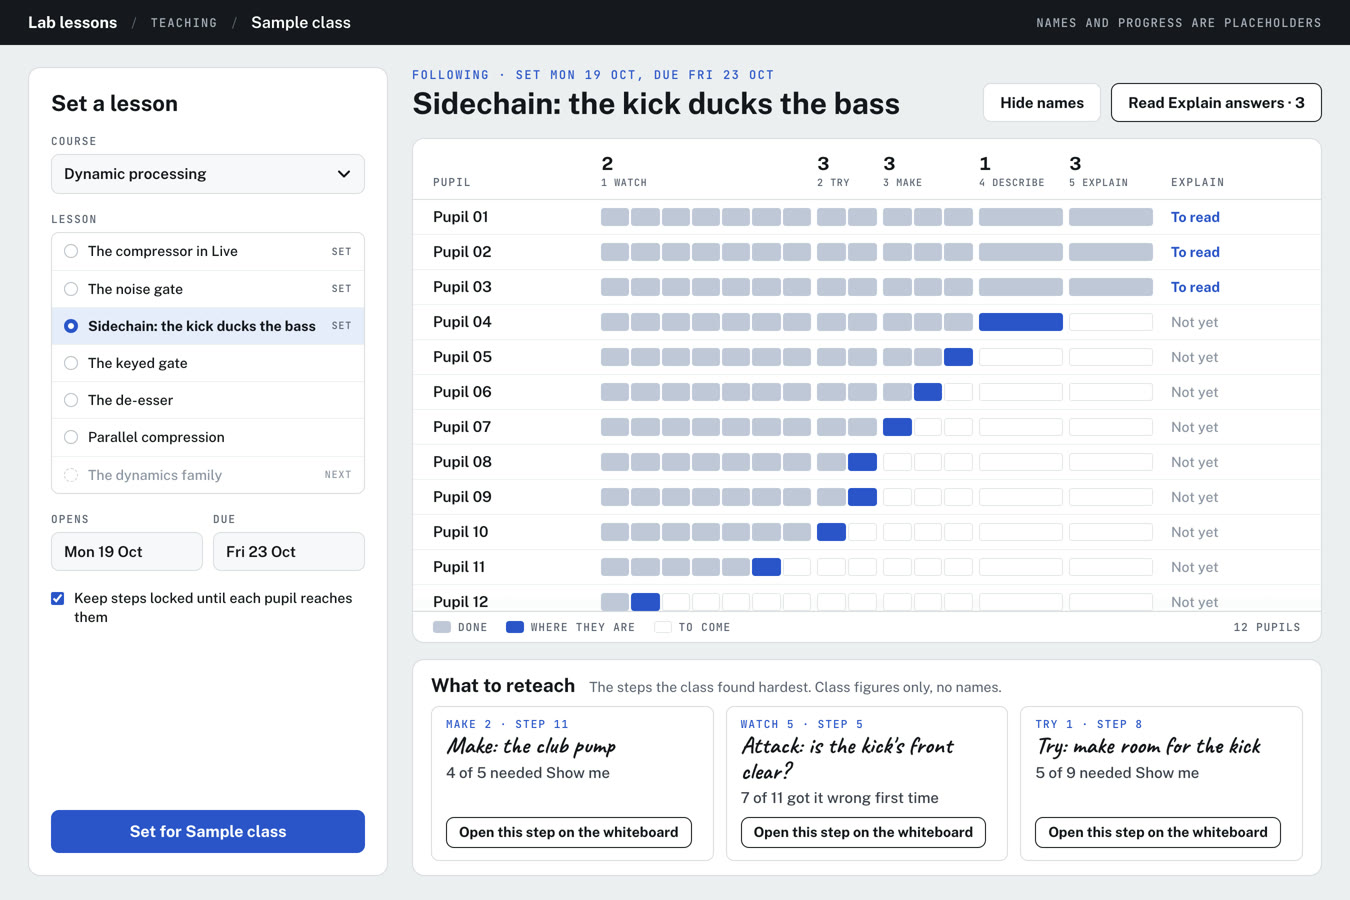The image size is (1350, 900).
Task: Click the 12 PUPILS count
Action: point(1267,627)
